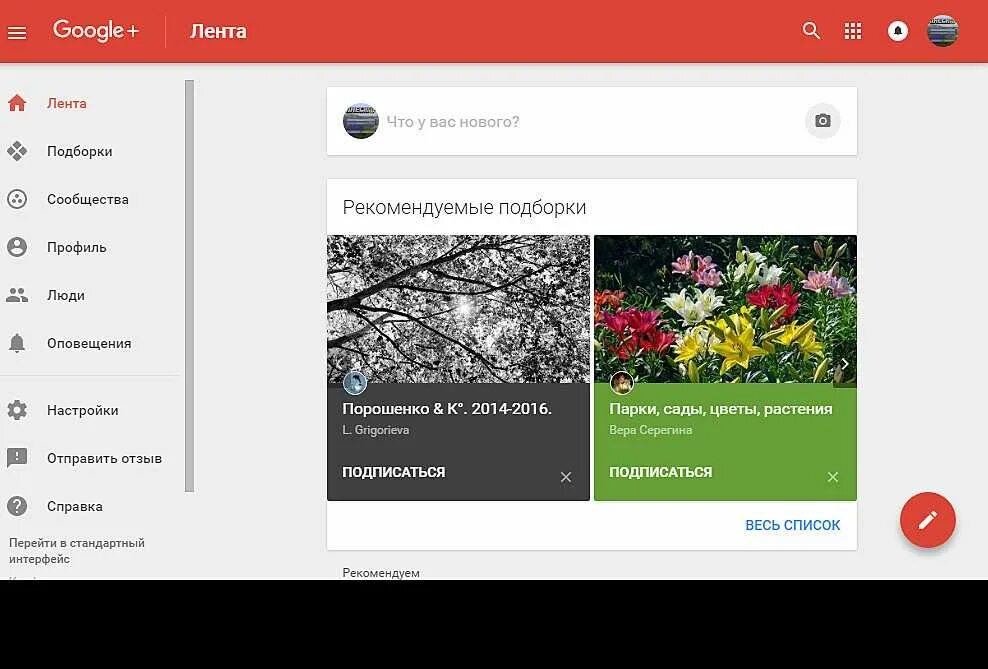This screenshot has height=669, width=988.
Task: Select Оповещения in the sidebar
Action: pos(89,343)
